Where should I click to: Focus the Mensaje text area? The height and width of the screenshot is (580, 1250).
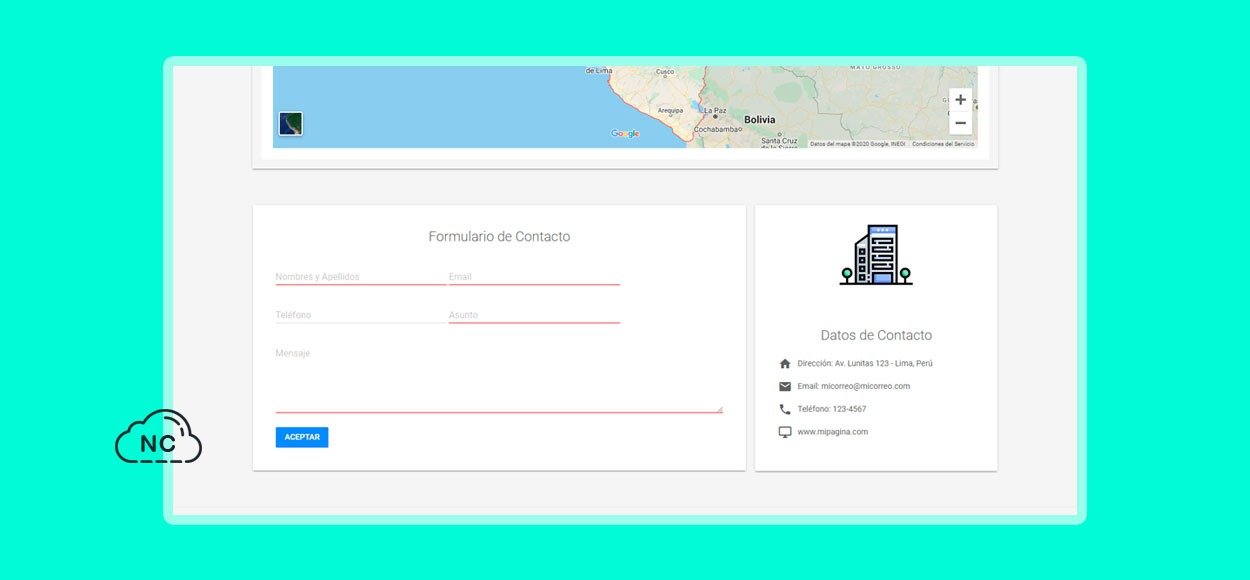(x=498, y=380)
